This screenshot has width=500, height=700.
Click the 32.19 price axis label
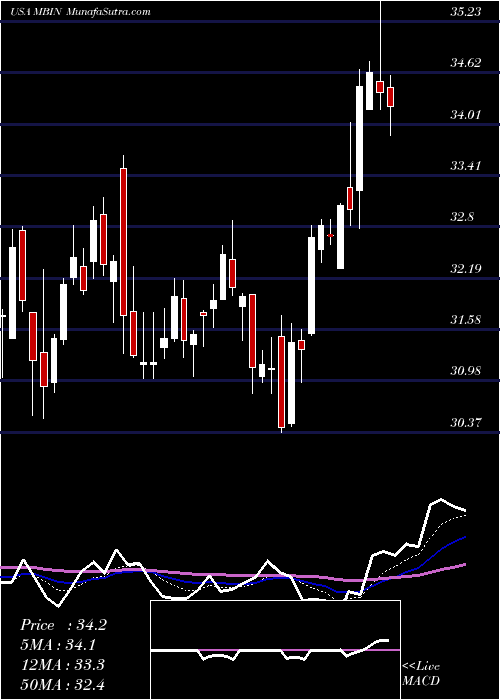pyautogui.click(x=466, y=269)
